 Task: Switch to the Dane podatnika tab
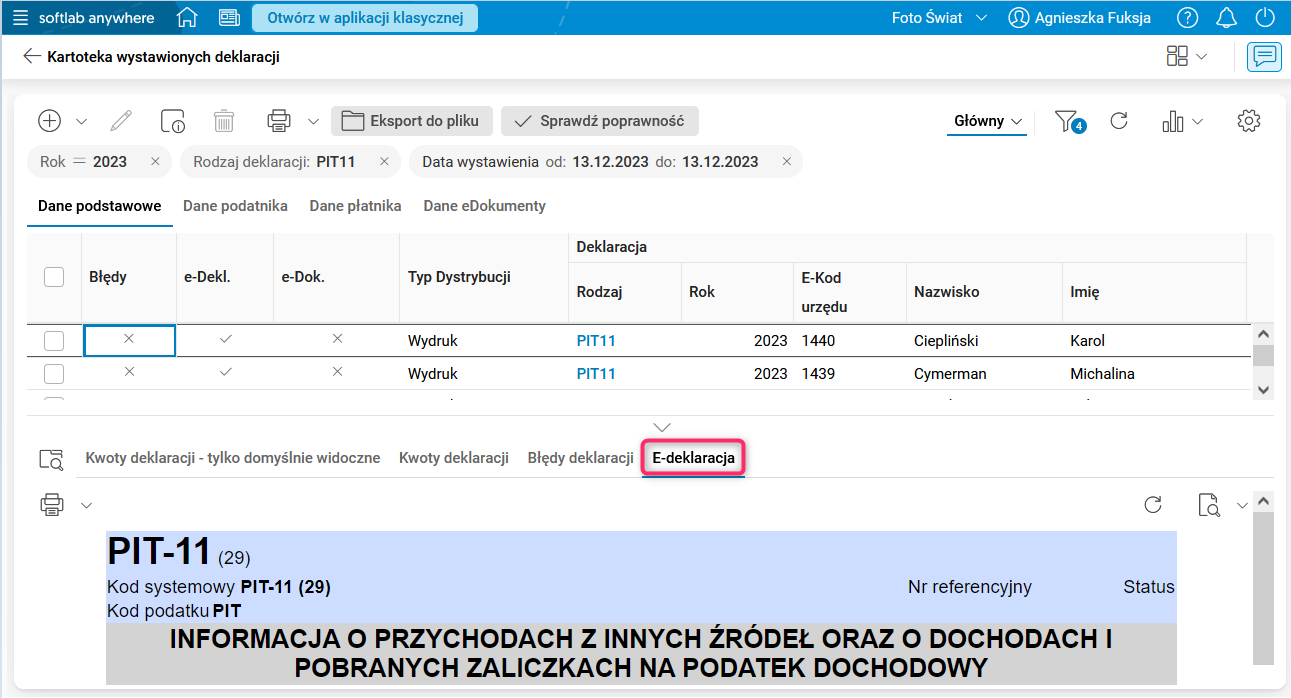tap(237, 206)
